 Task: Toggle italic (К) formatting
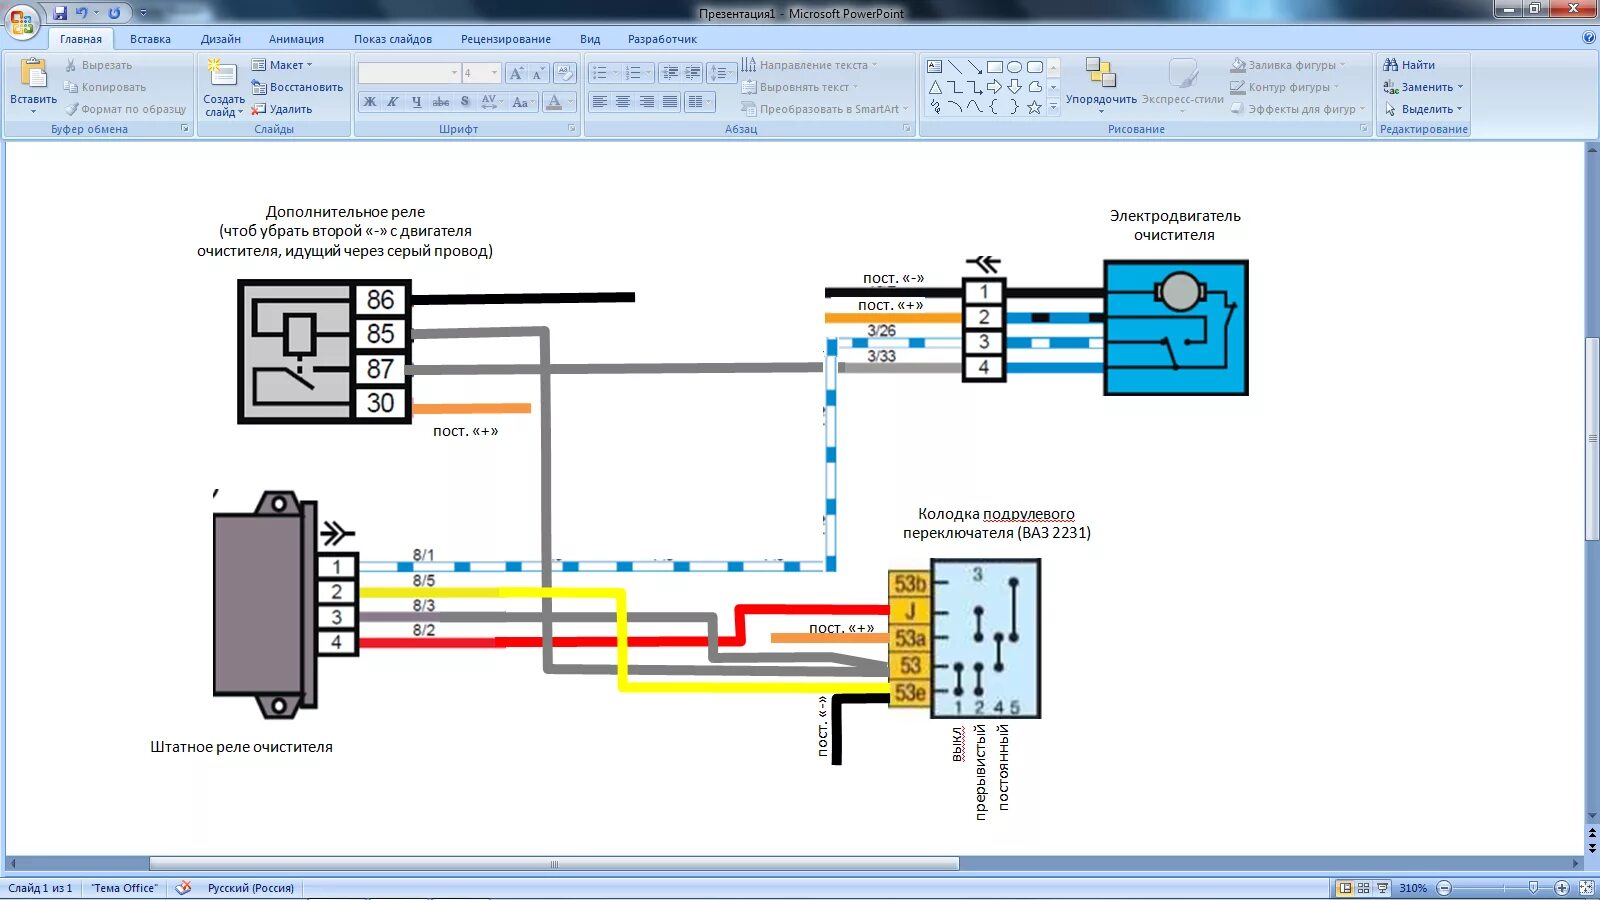point(393,102)
